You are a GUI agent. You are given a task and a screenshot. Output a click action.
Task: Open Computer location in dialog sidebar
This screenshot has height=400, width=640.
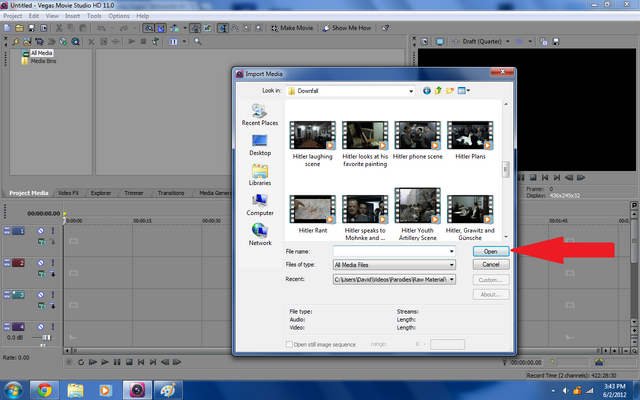pos(260,205)
